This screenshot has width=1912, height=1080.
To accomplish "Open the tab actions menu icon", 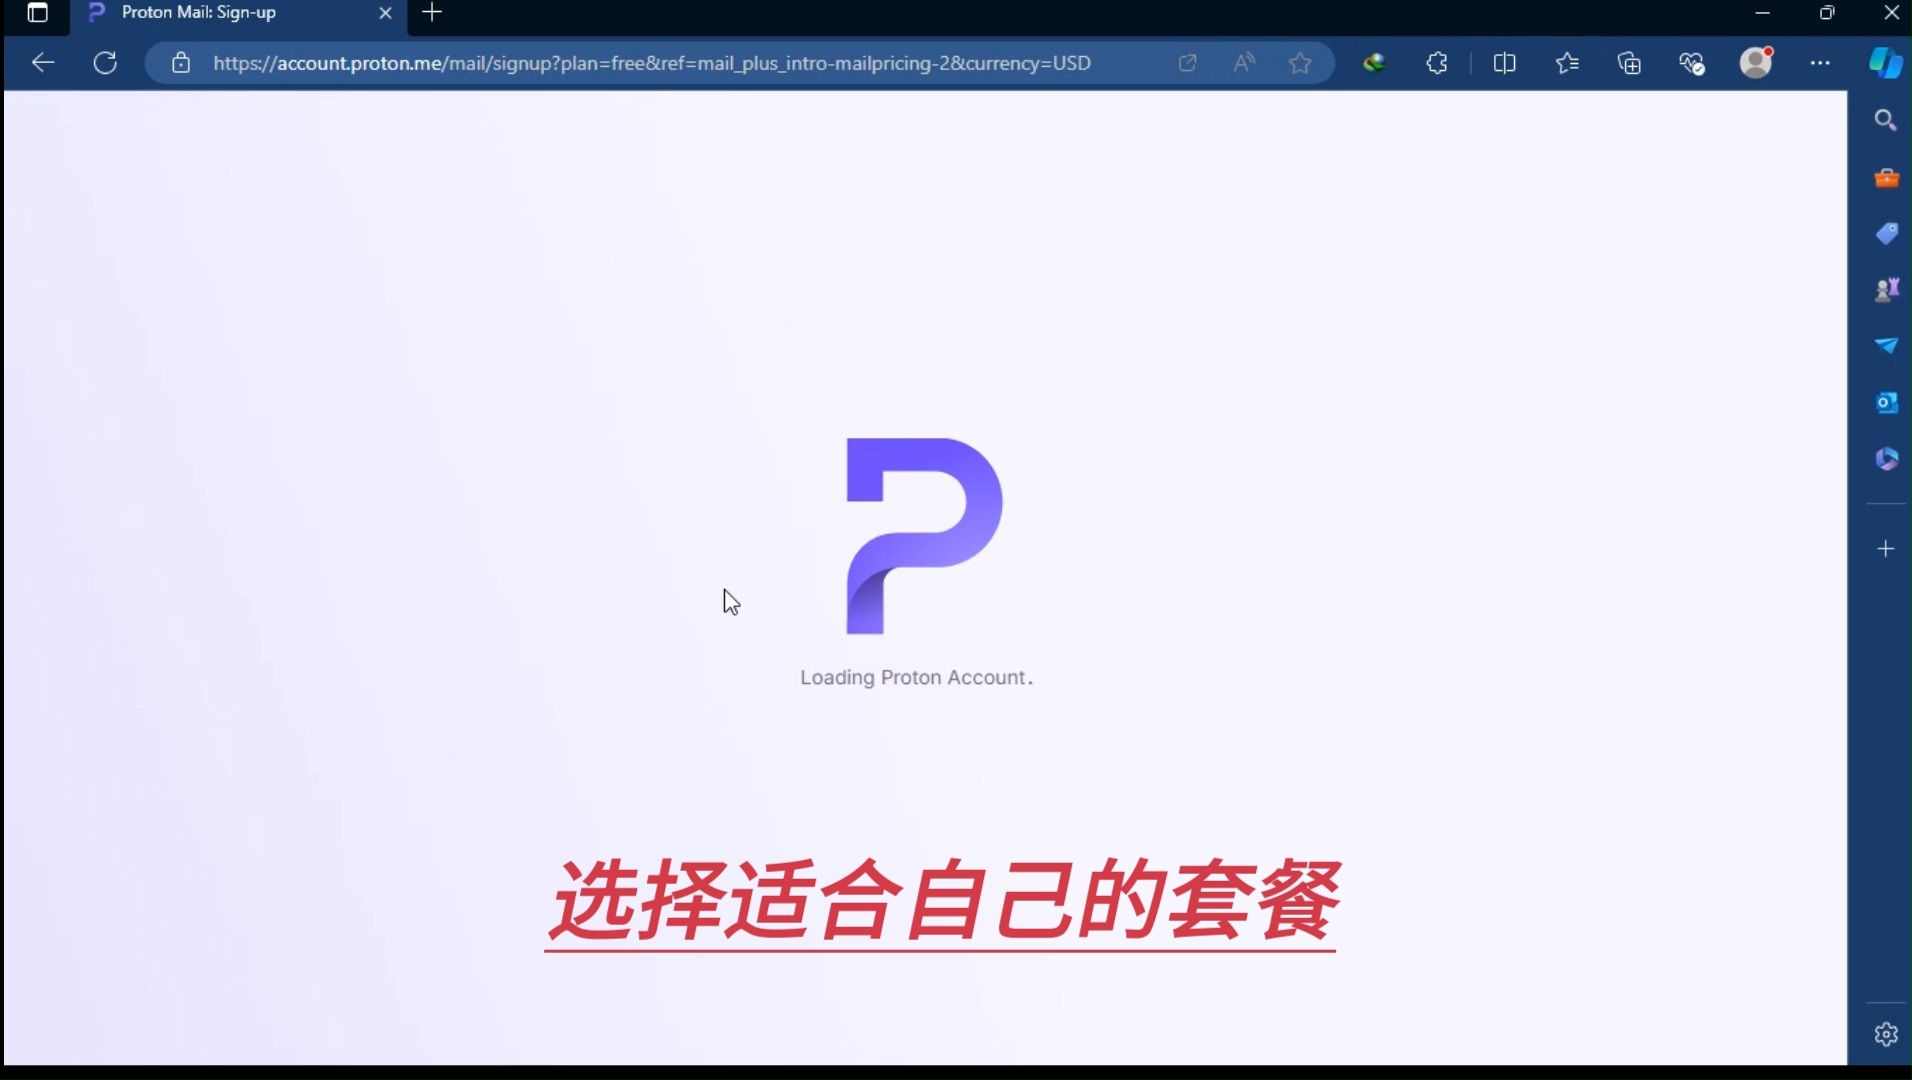I will click(x=37, y=13).
